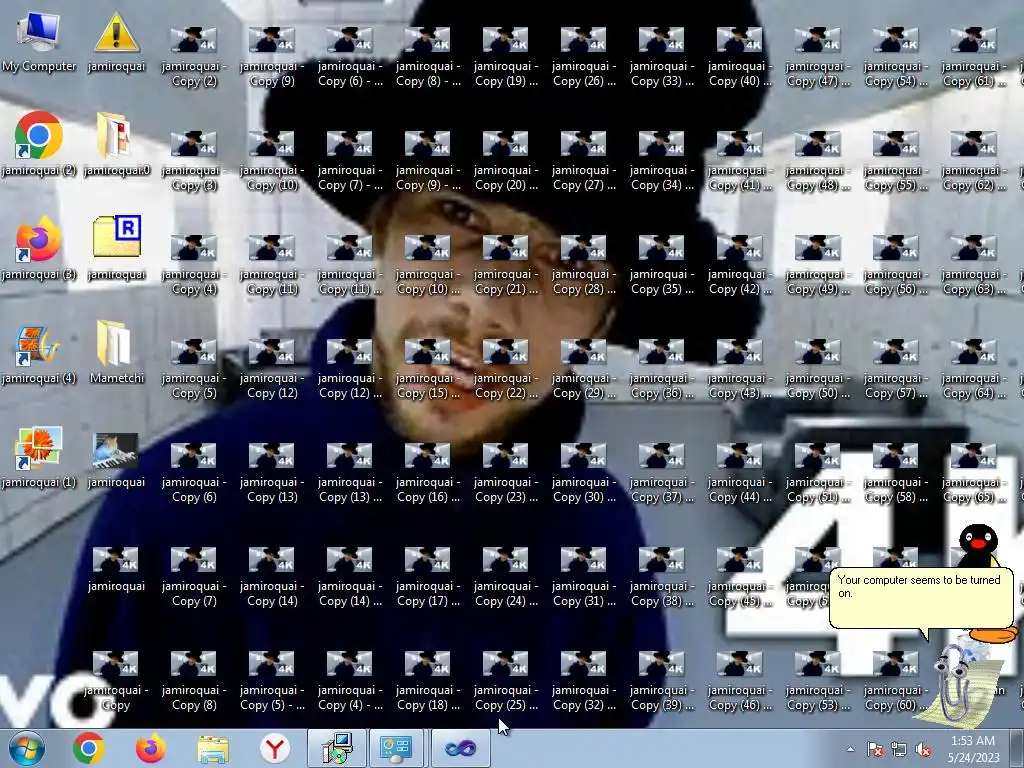
Task: Select jamiroquai - Copy (47) file
Action: pos(818,56)
